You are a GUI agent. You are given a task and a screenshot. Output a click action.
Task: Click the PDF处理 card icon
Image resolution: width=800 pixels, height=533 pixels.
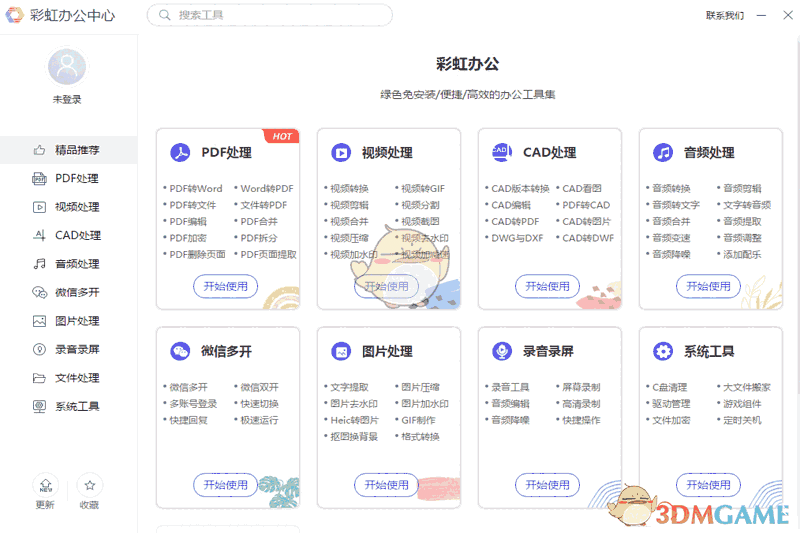click(x=180, y=153)
